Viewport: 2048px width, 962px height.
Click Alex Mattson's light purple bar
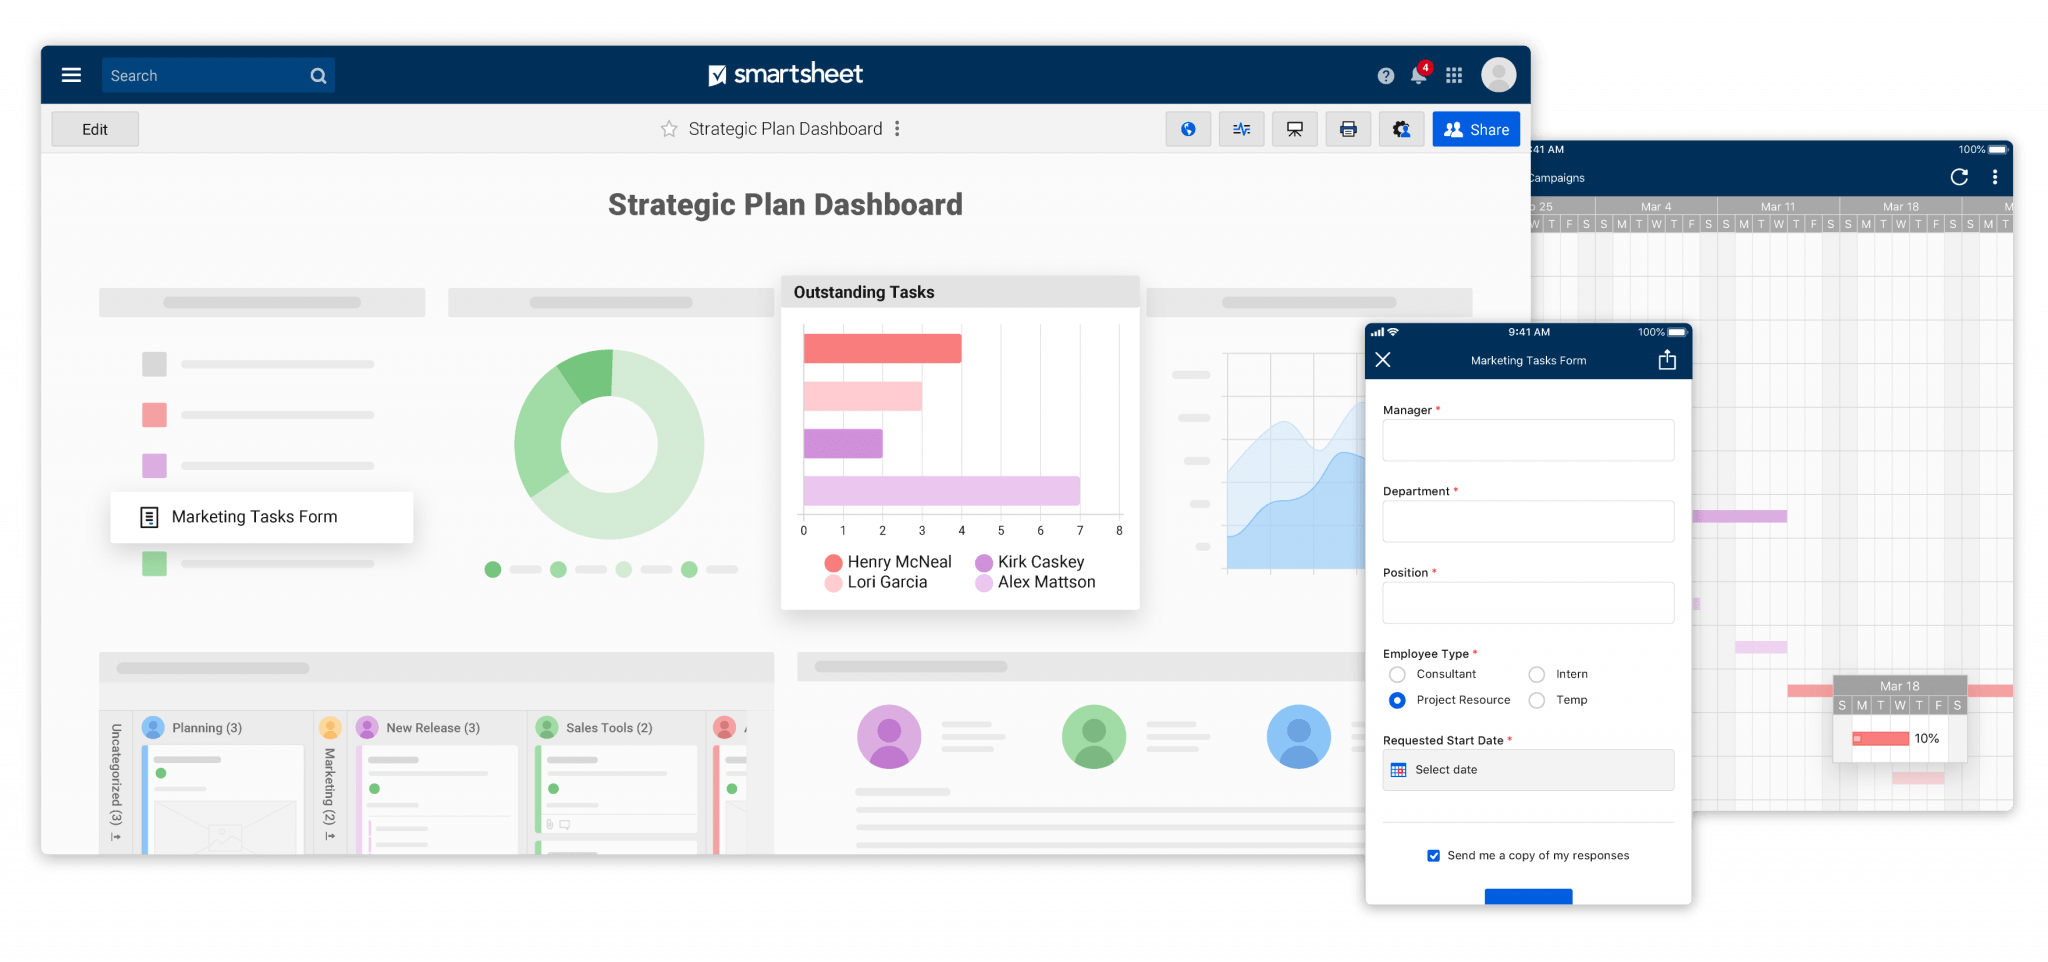[941, 491]
